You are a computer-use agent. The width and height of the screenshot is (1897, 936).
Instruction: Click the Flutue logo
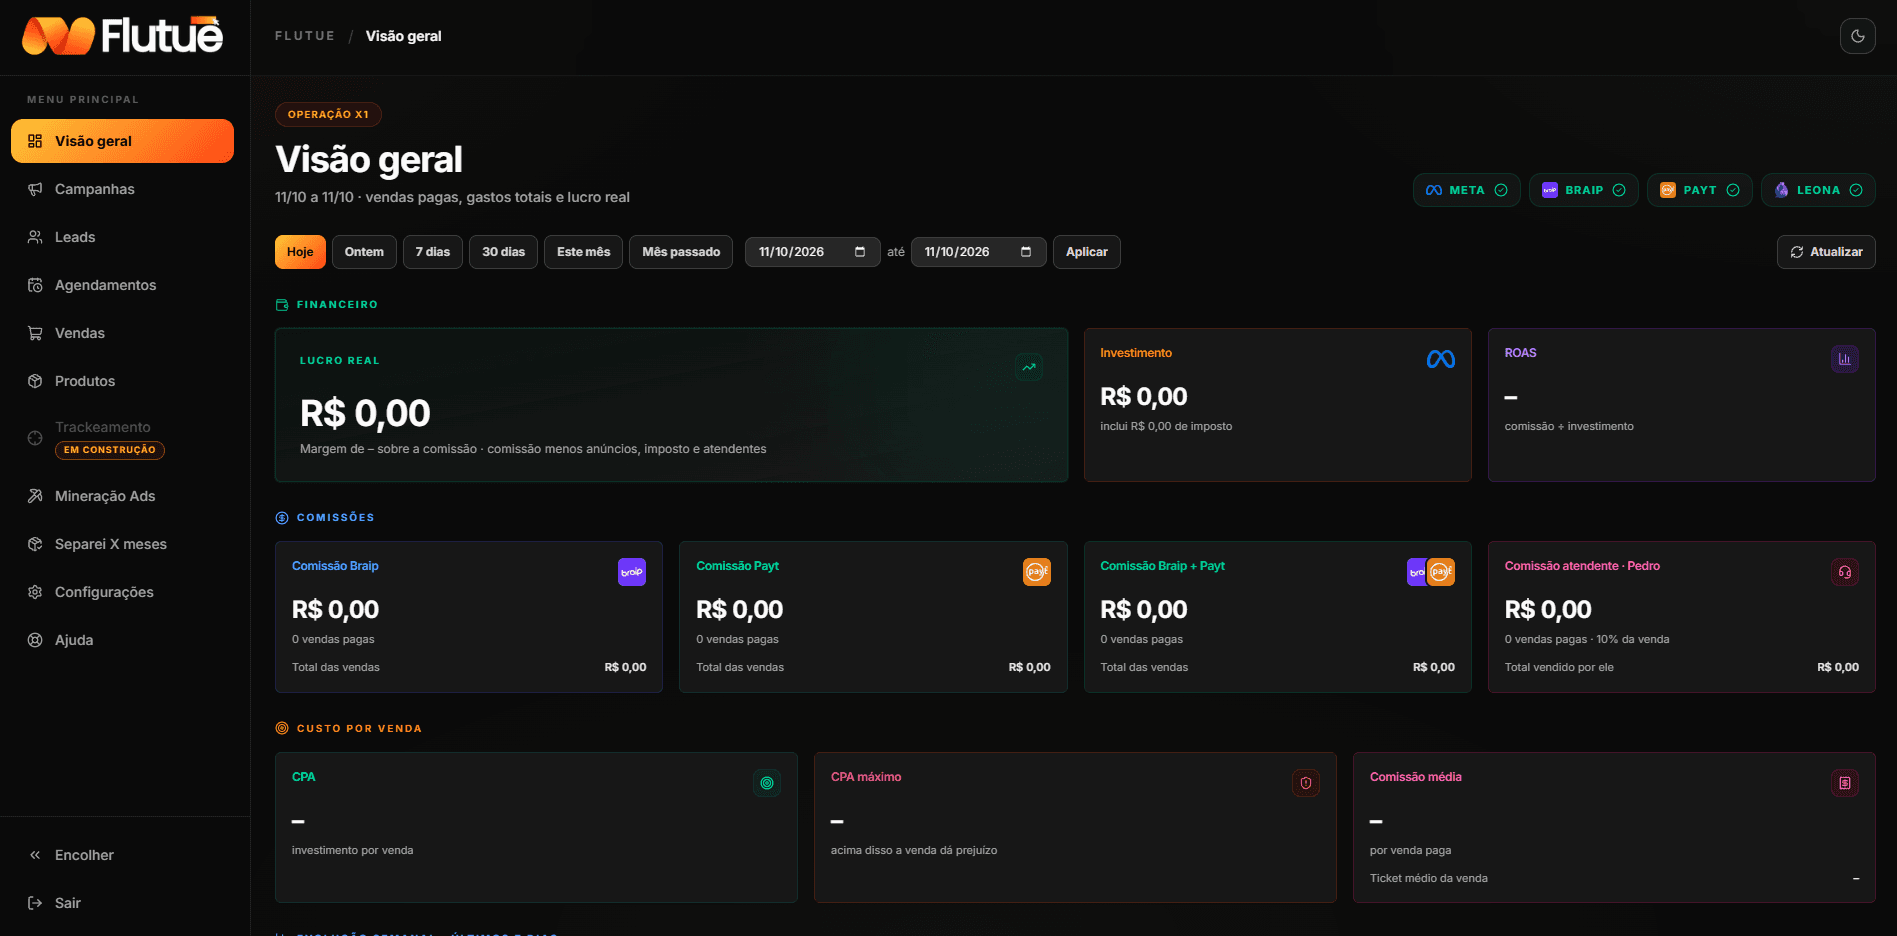click(x=122, y=36)
